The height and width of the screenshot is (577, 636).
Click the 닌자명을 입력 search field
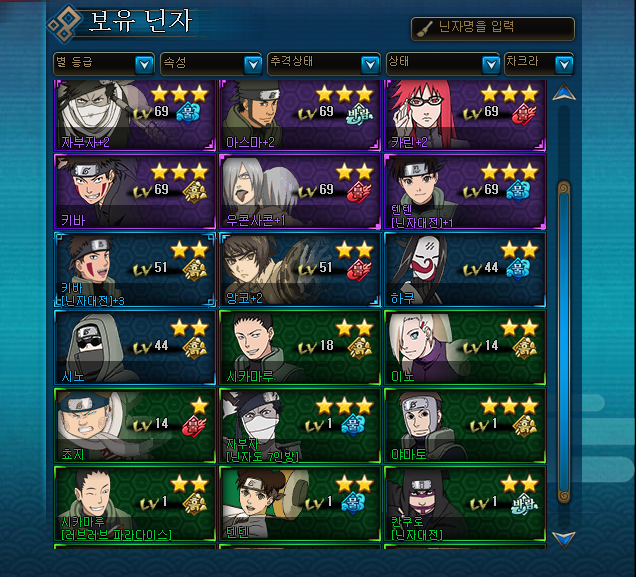(x=493, y=29)
